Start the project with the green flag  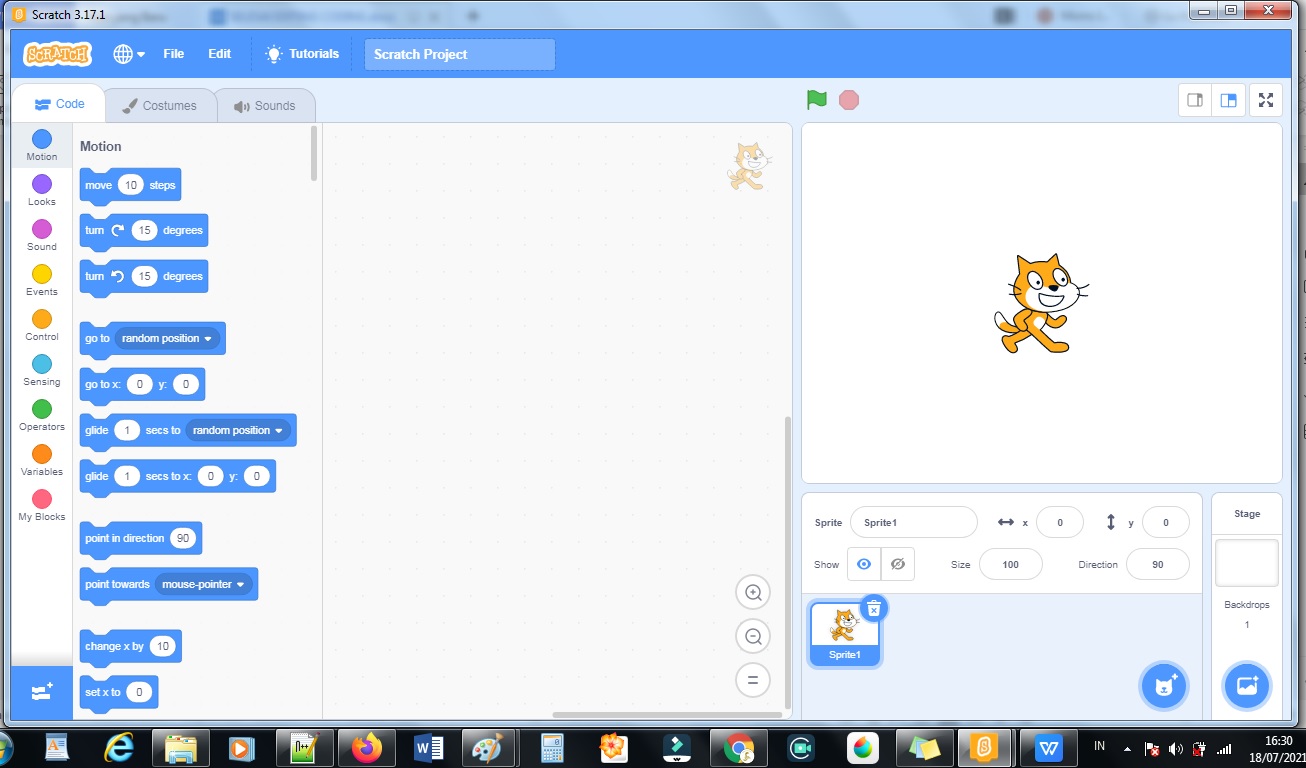[x=816, y=99]
